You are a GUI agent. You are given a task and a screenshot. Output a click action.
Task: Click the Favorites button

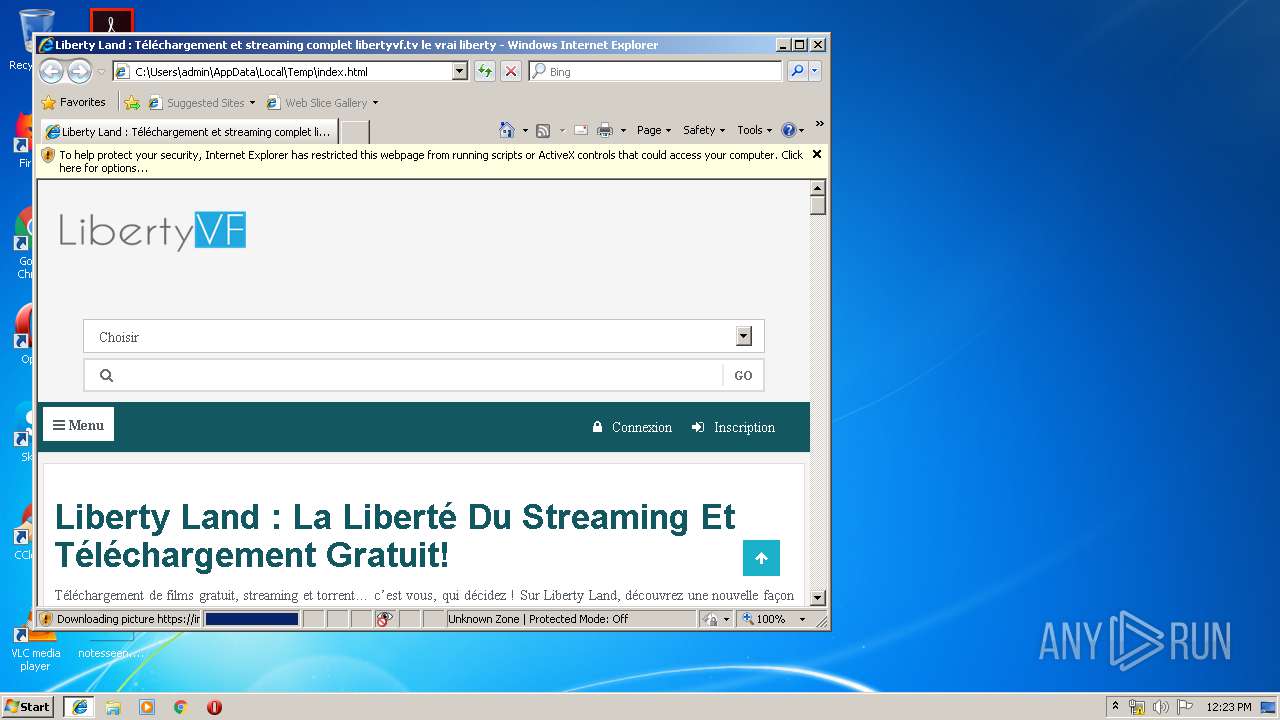click(x=73, y=102)
